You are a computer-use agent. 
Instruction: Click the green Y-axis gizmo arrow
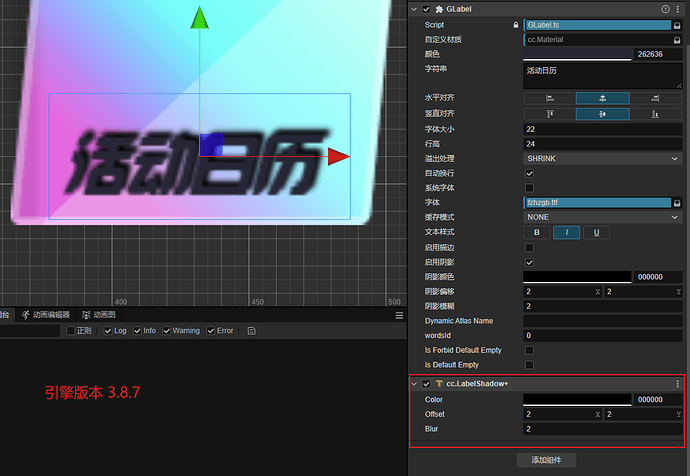[x=200, y=18]
